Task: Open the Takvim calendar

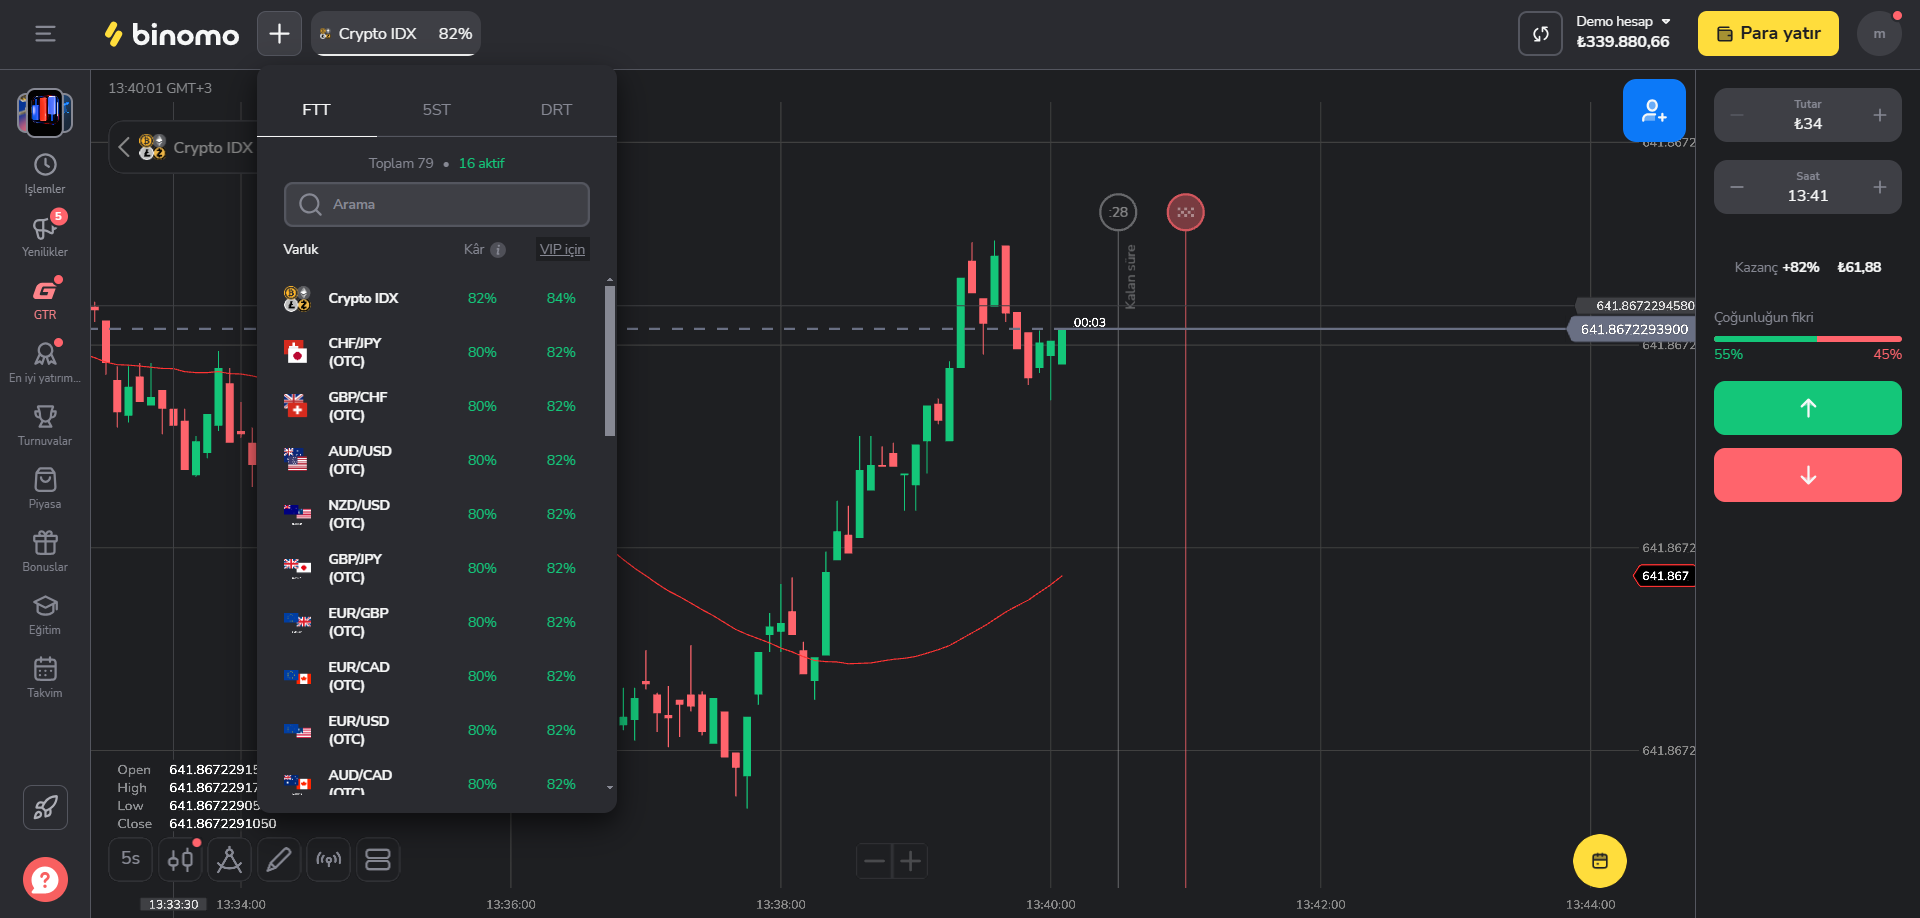Action: (45, 677)
